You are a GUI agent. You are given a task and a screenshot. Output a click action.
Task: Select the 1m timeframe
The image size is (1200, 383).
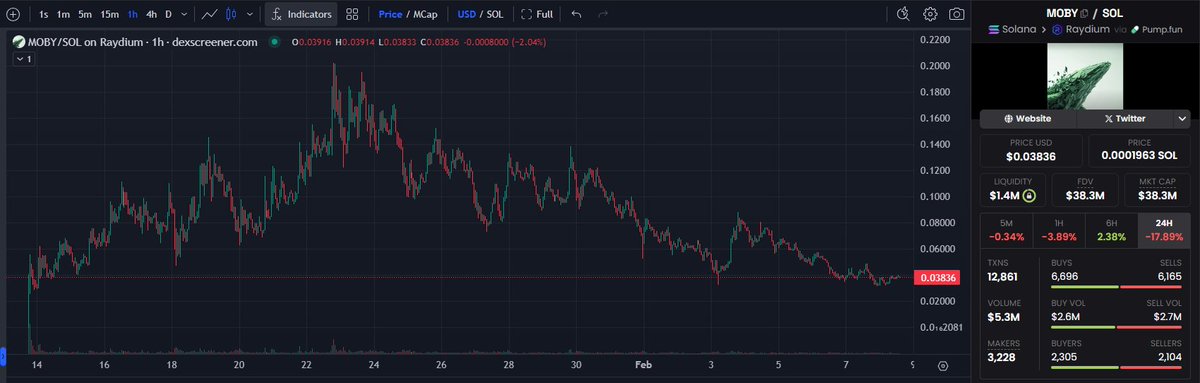coord(63,14)
